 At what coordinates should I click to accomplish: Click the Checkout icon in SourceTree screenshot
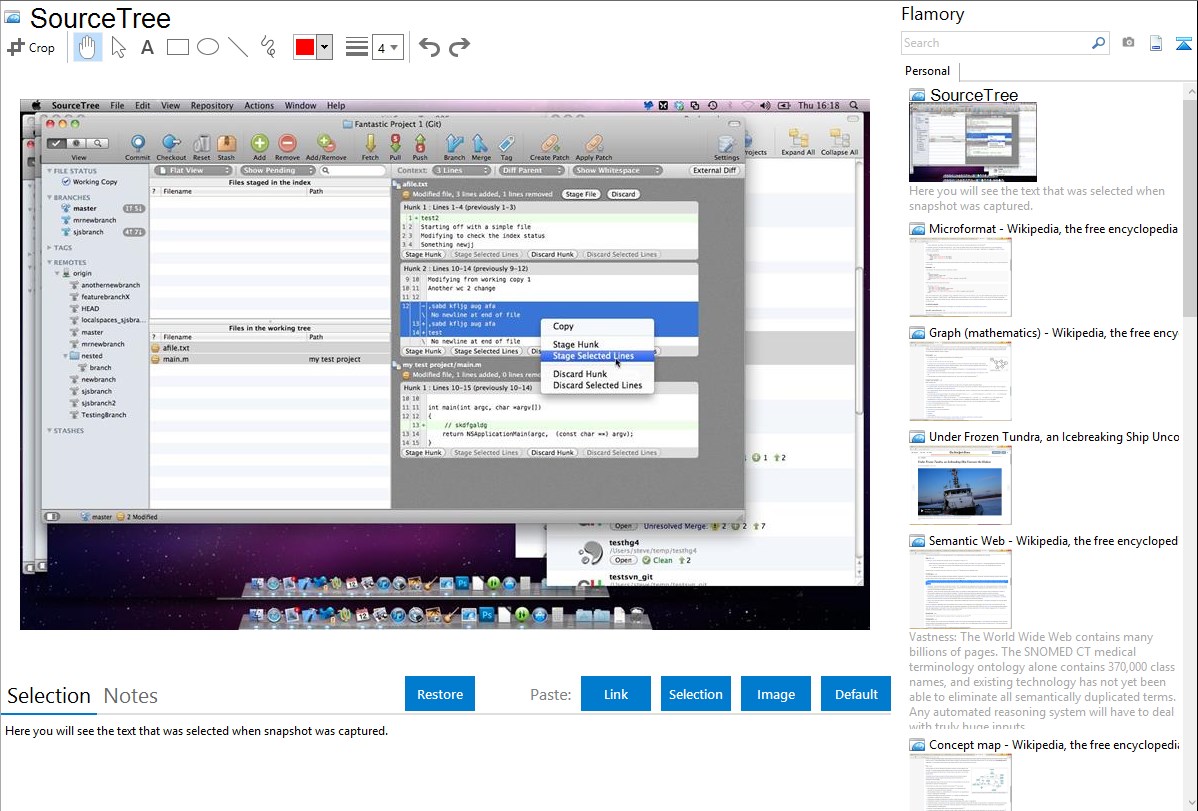click(171, 146)
